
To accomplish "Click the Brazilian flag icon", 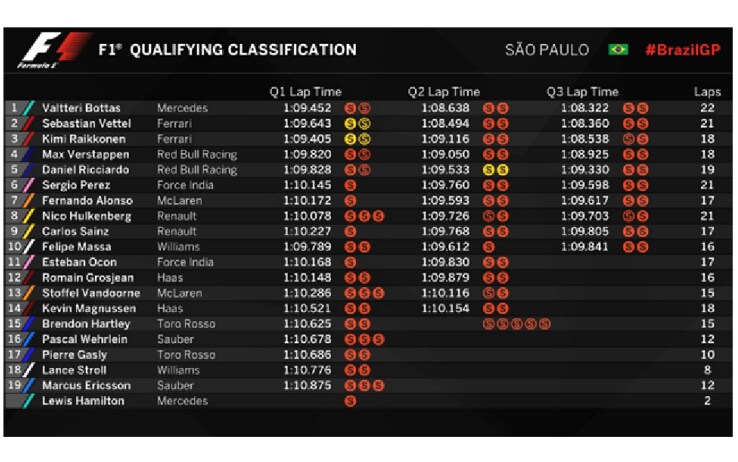I will point(618,49).
